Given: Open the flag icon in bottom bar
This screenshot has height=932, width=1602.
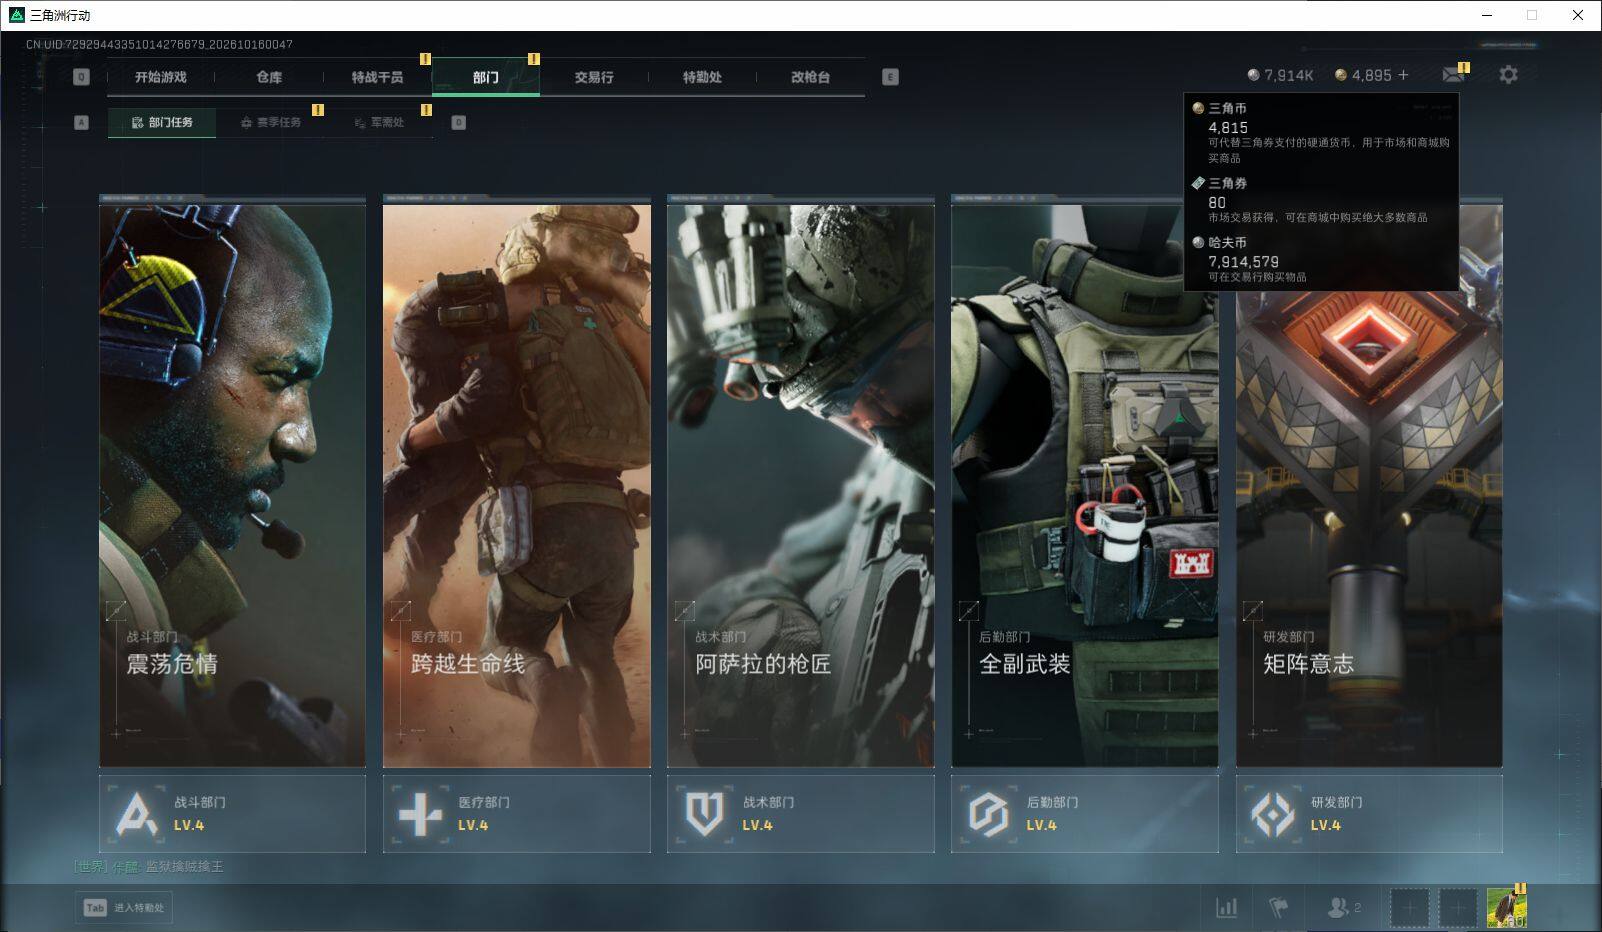Looking at the screenshot, I should 1278,908.
